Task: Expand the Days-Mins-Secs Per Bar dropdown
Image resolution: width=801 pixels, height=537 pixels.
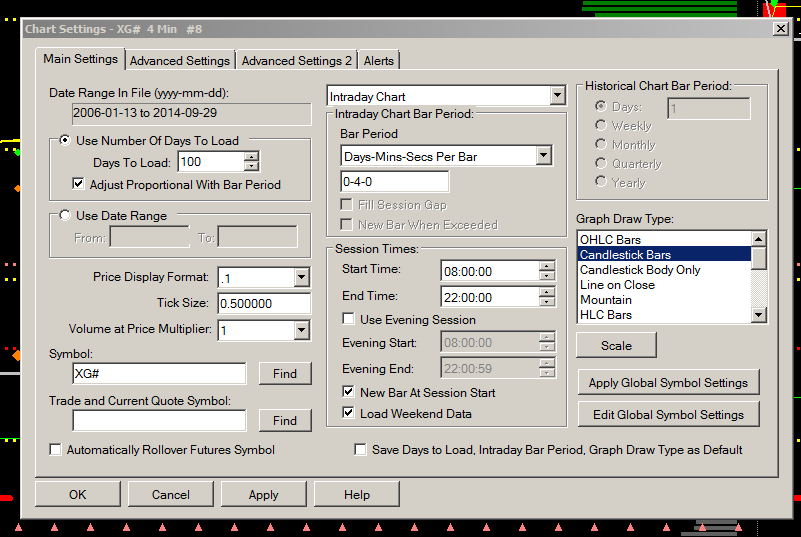Action: pos(544,155)
